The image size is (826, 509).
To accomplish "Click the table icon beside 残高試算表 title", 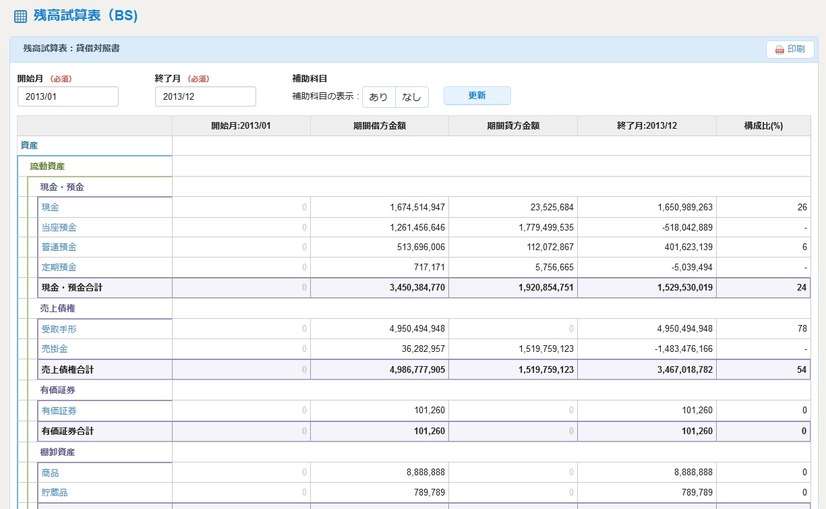I will tap(20, 17).
